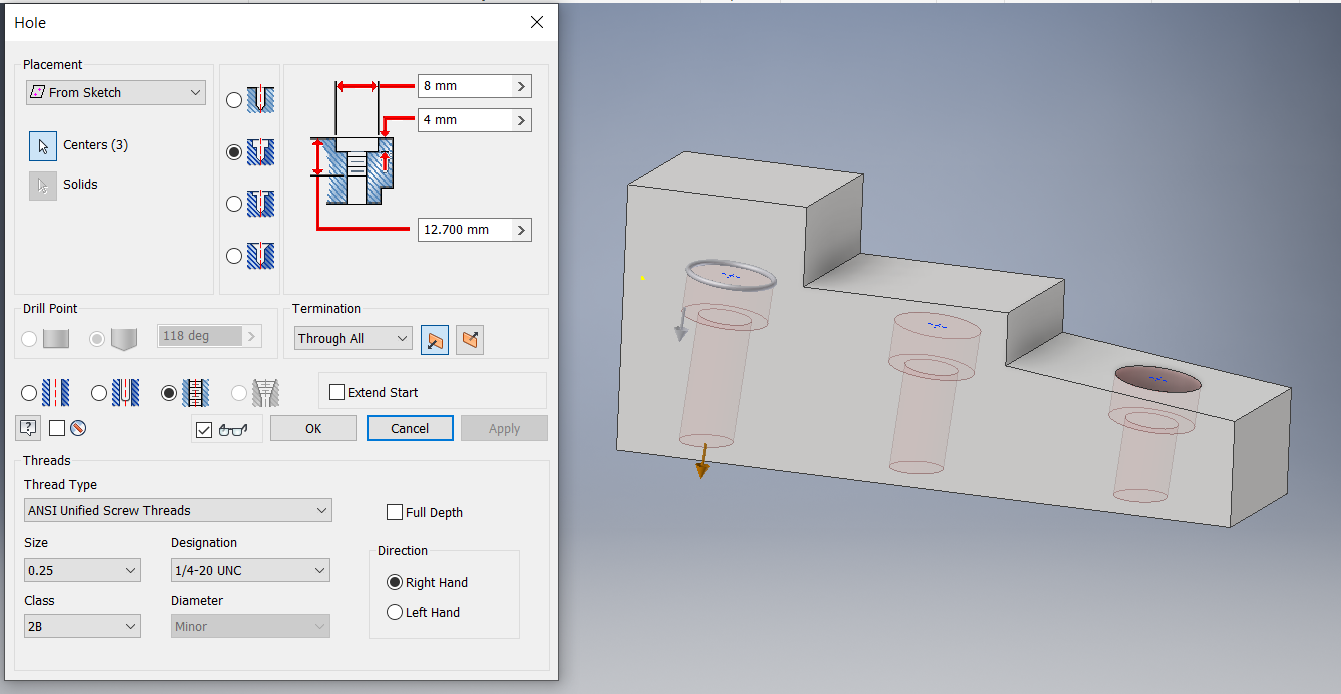Click the taper tapped hole icon
The height and width of the screenshot is (694, 1341).
(x=265, y=393)
